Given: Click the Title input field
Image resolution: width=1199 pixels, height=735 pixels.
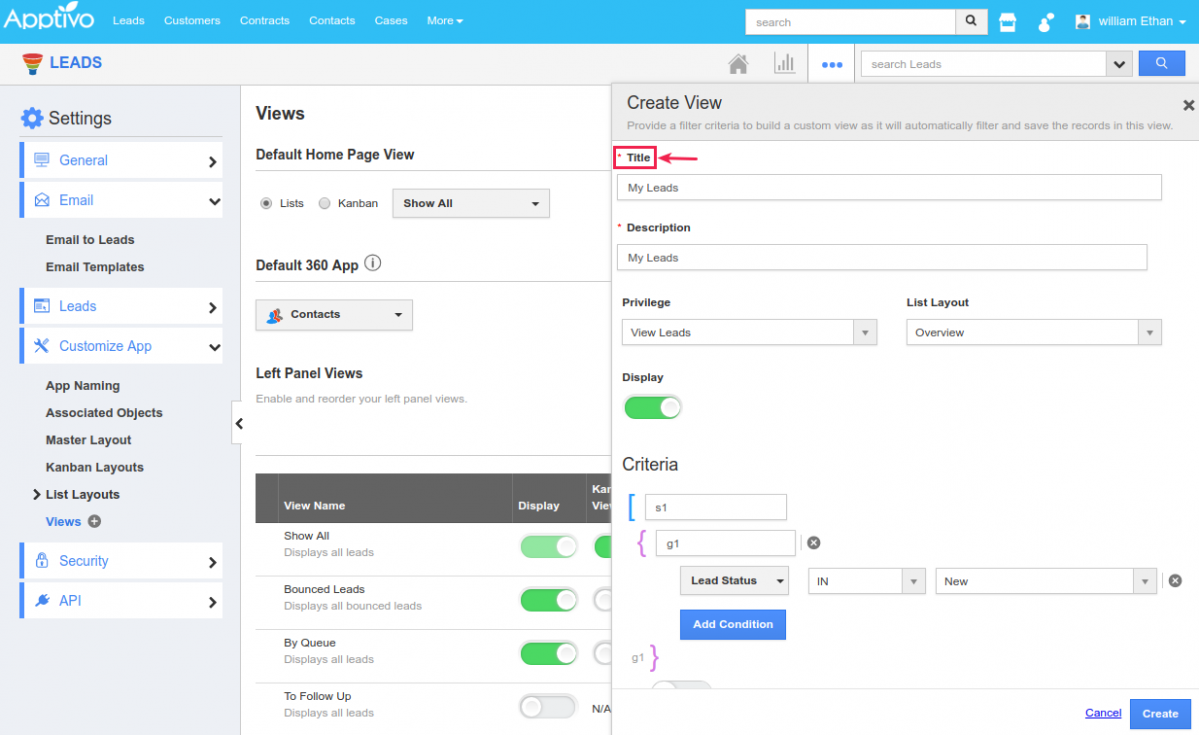Looking at the screenshot, I should coord(889,187).
